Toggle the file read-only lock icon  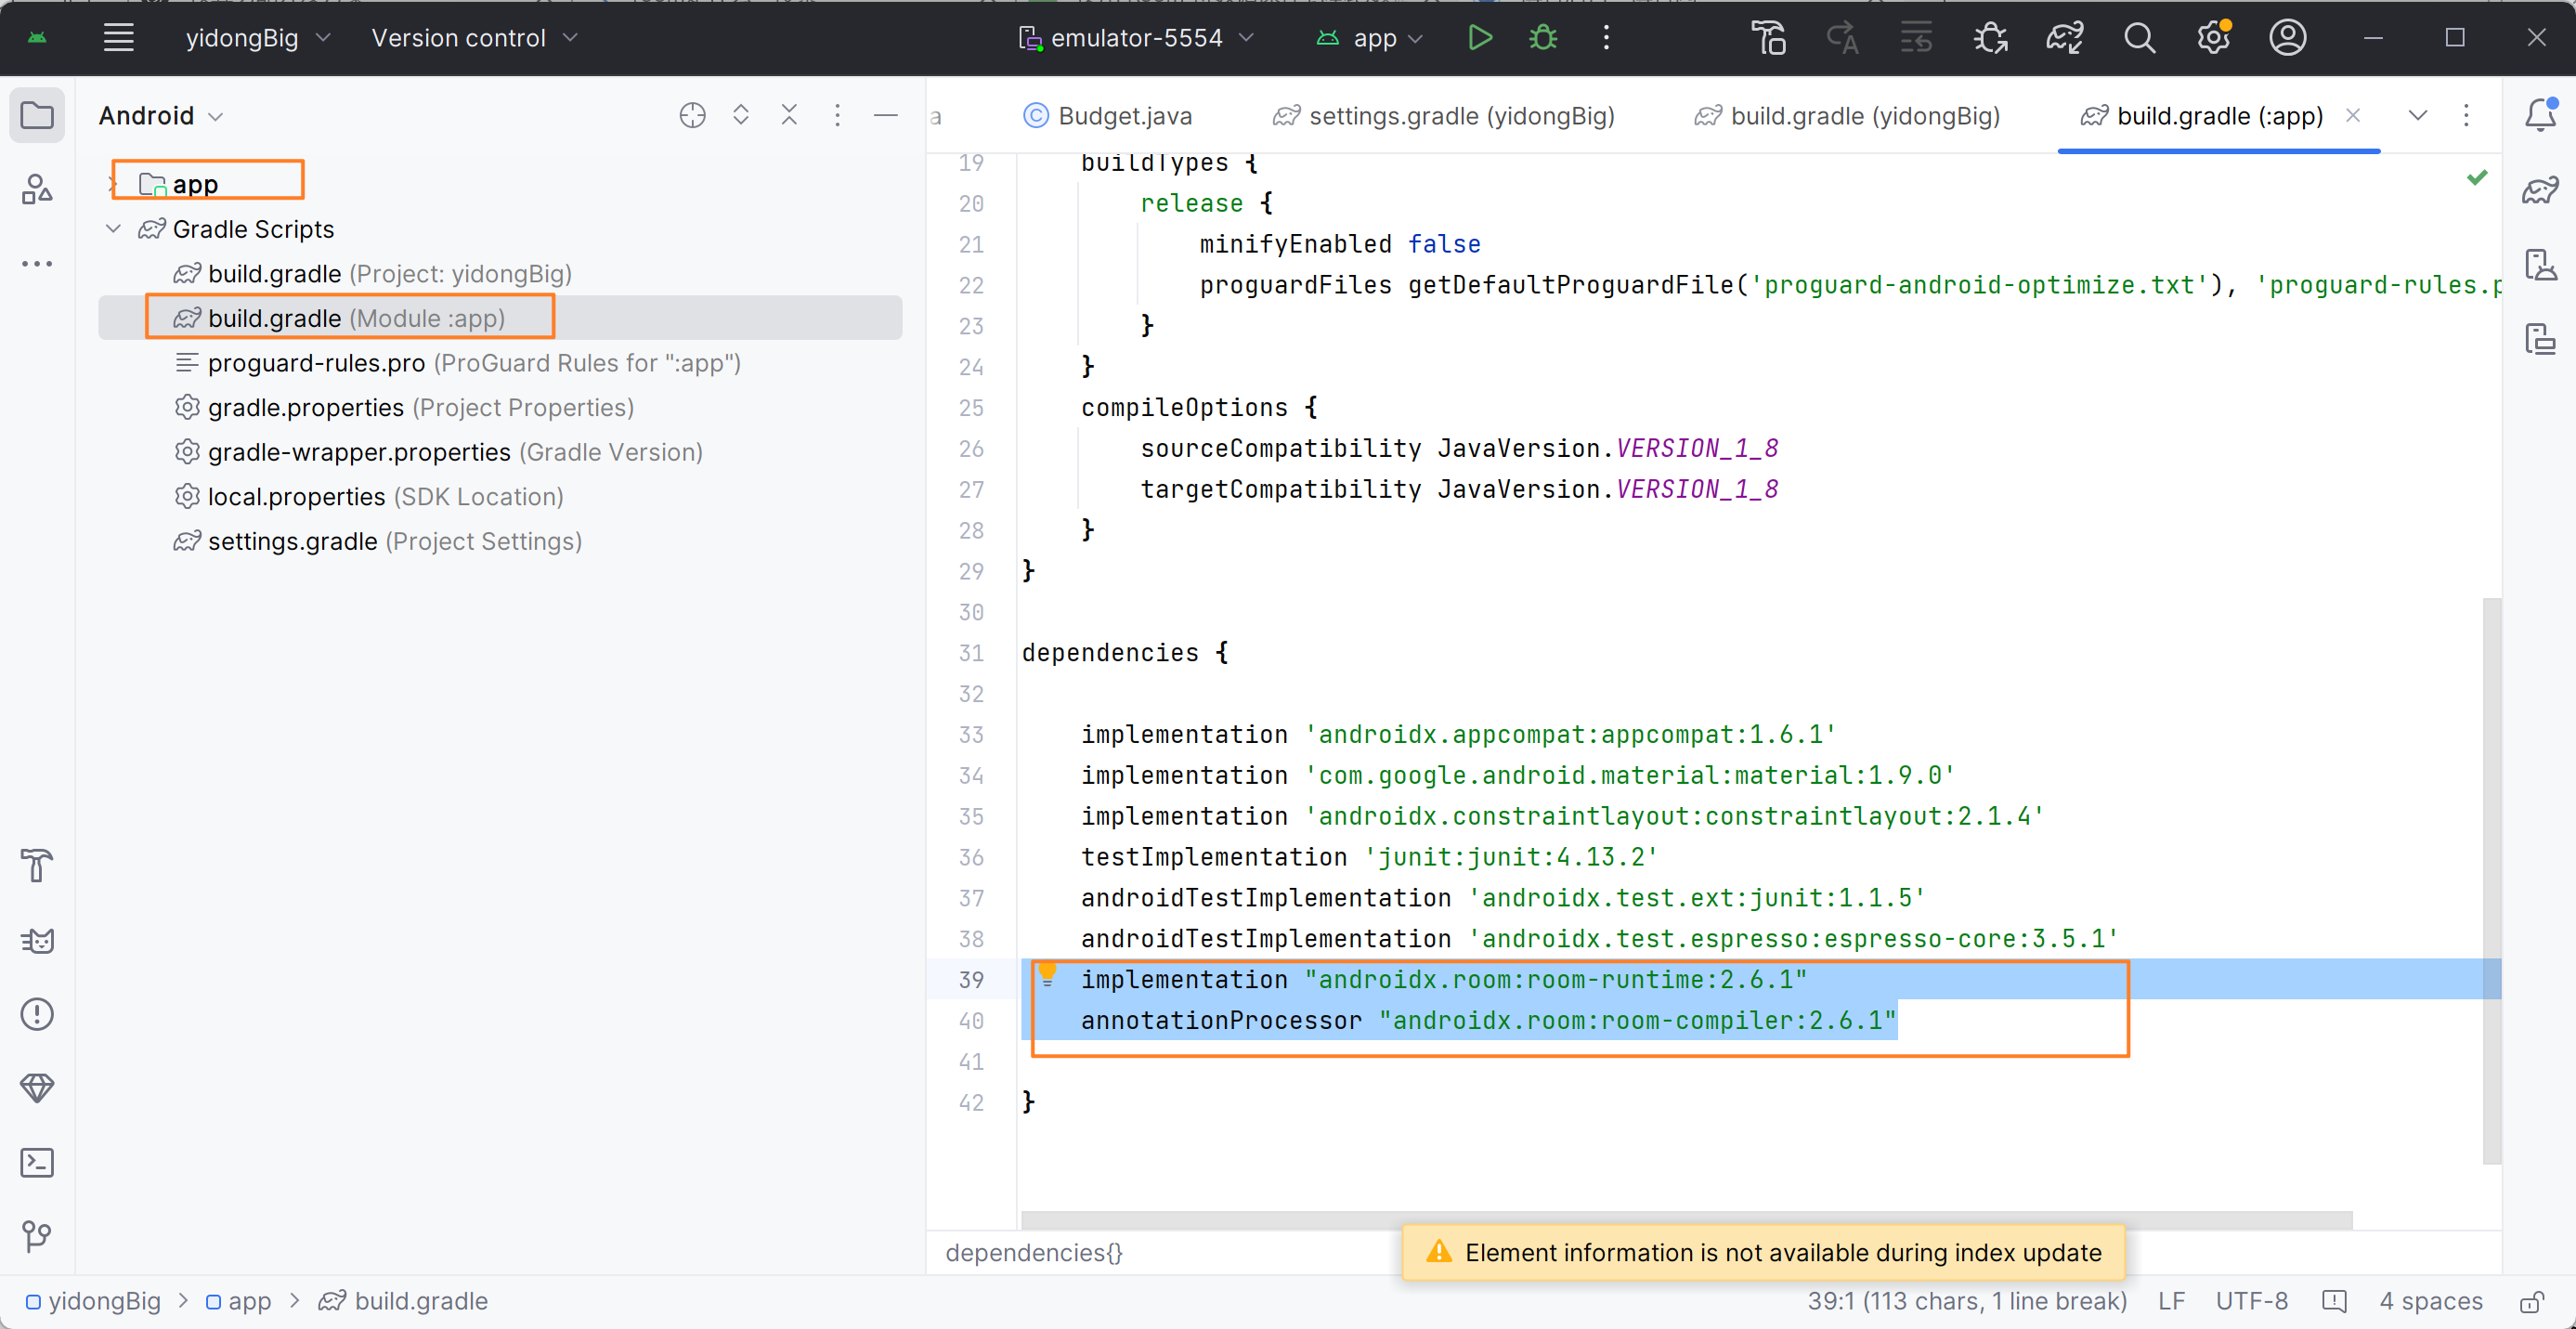click(2531, 1301)
